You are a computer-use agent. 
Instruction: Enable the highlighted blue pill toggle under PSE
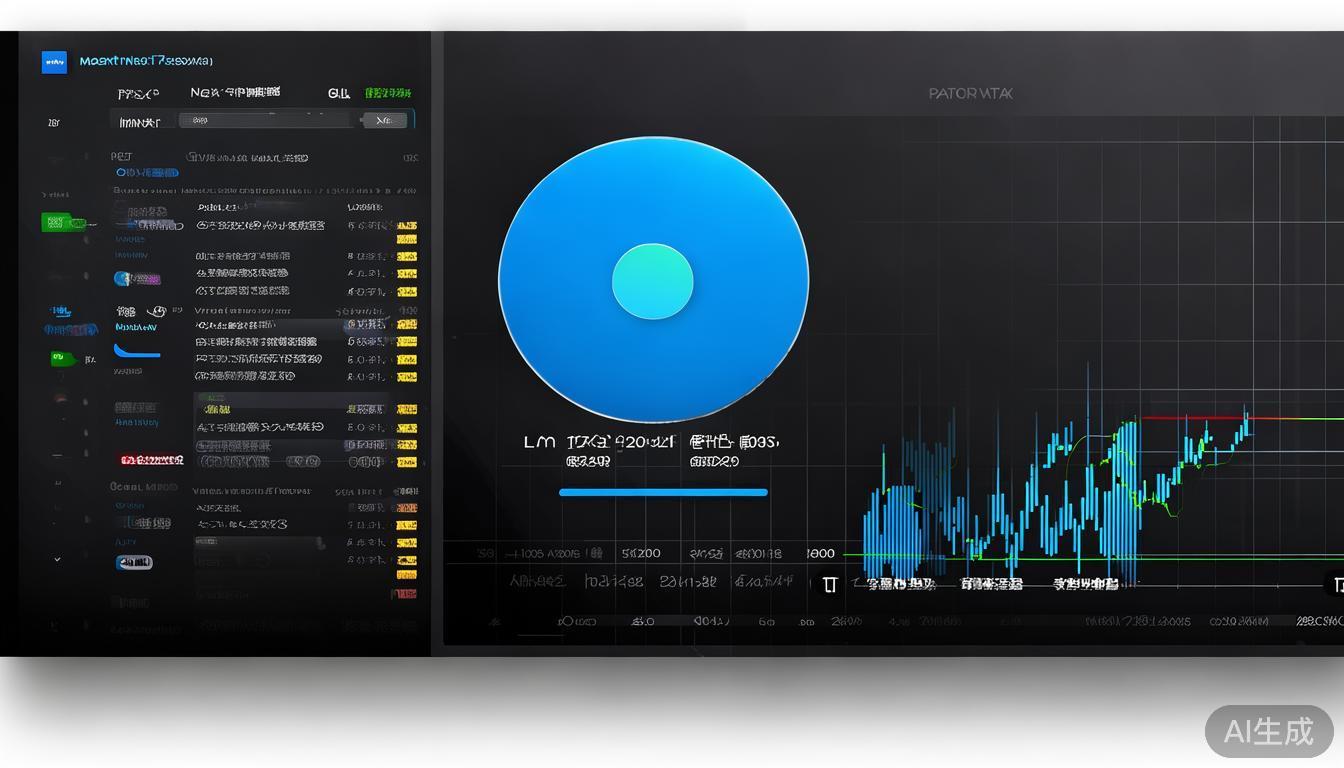click(146, 172)
